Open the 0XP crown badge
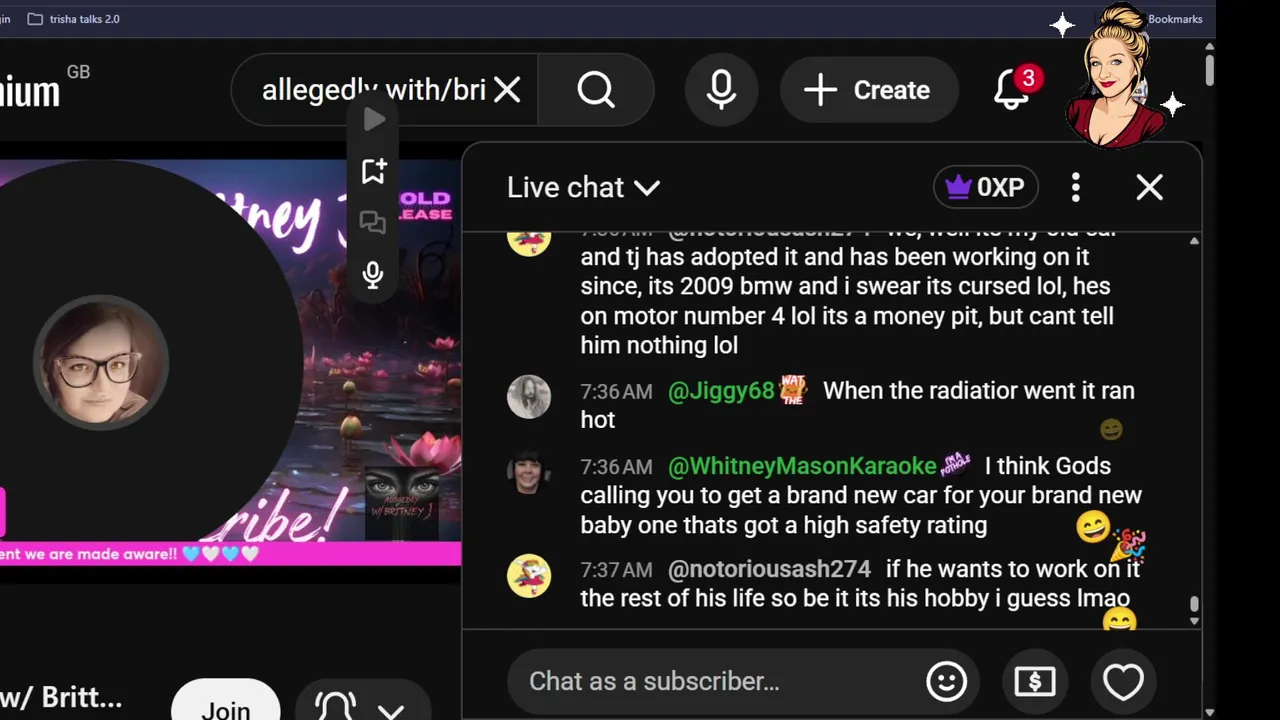This screenshot has width=1280, height=720. point(986,187)
